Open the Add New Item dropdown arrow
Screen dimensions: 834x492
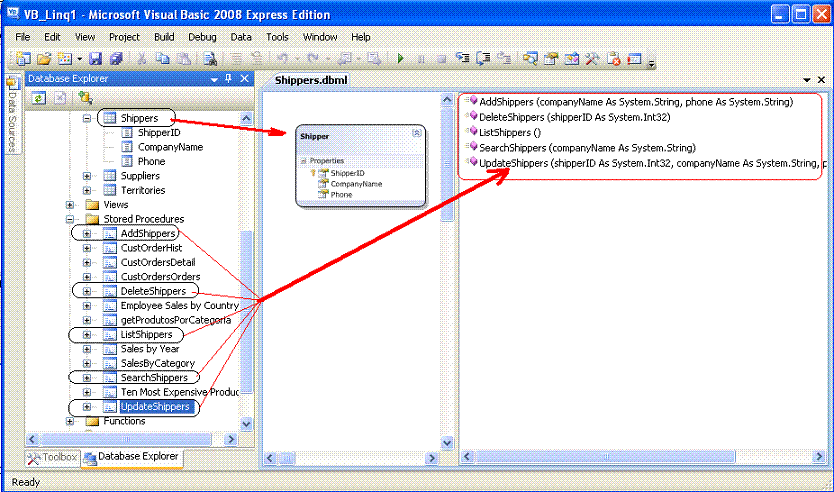tap(79, 59)
